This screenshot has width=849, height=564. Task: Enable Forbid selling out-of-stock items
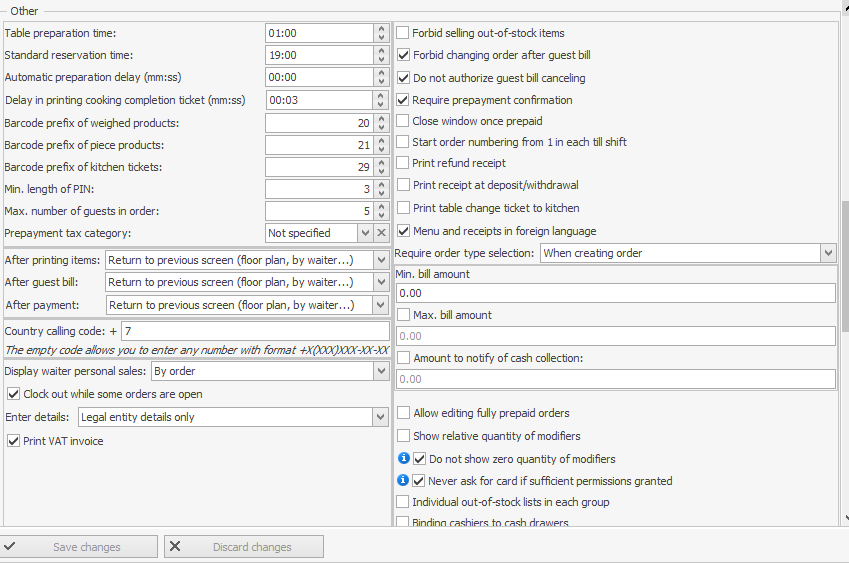click(x=403, y=33)
